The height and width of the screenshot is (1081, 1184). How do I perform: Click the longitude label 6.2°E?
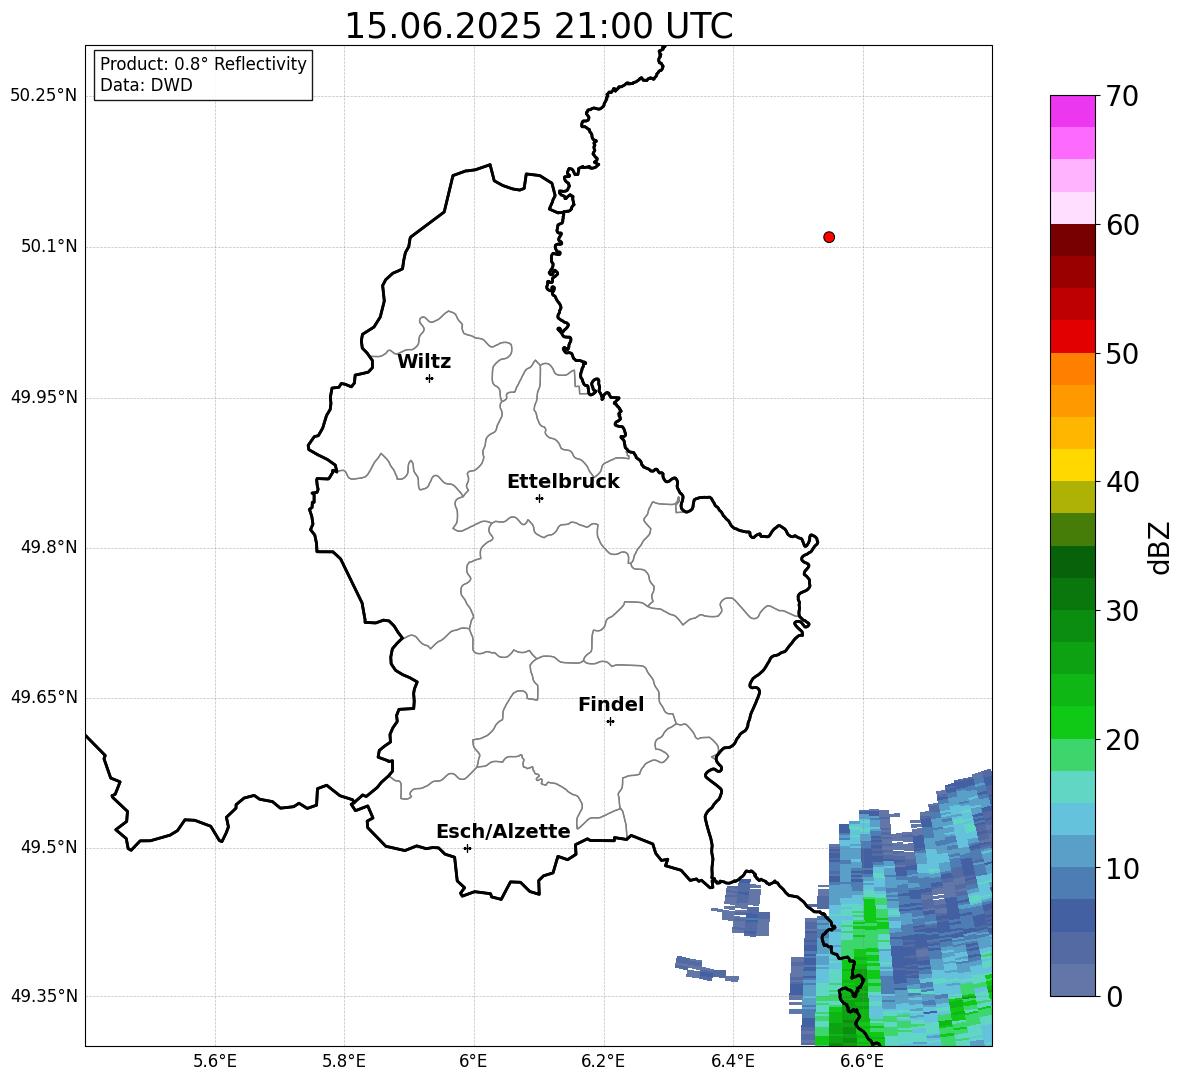pyautogui.click(x=603, y=1061)
